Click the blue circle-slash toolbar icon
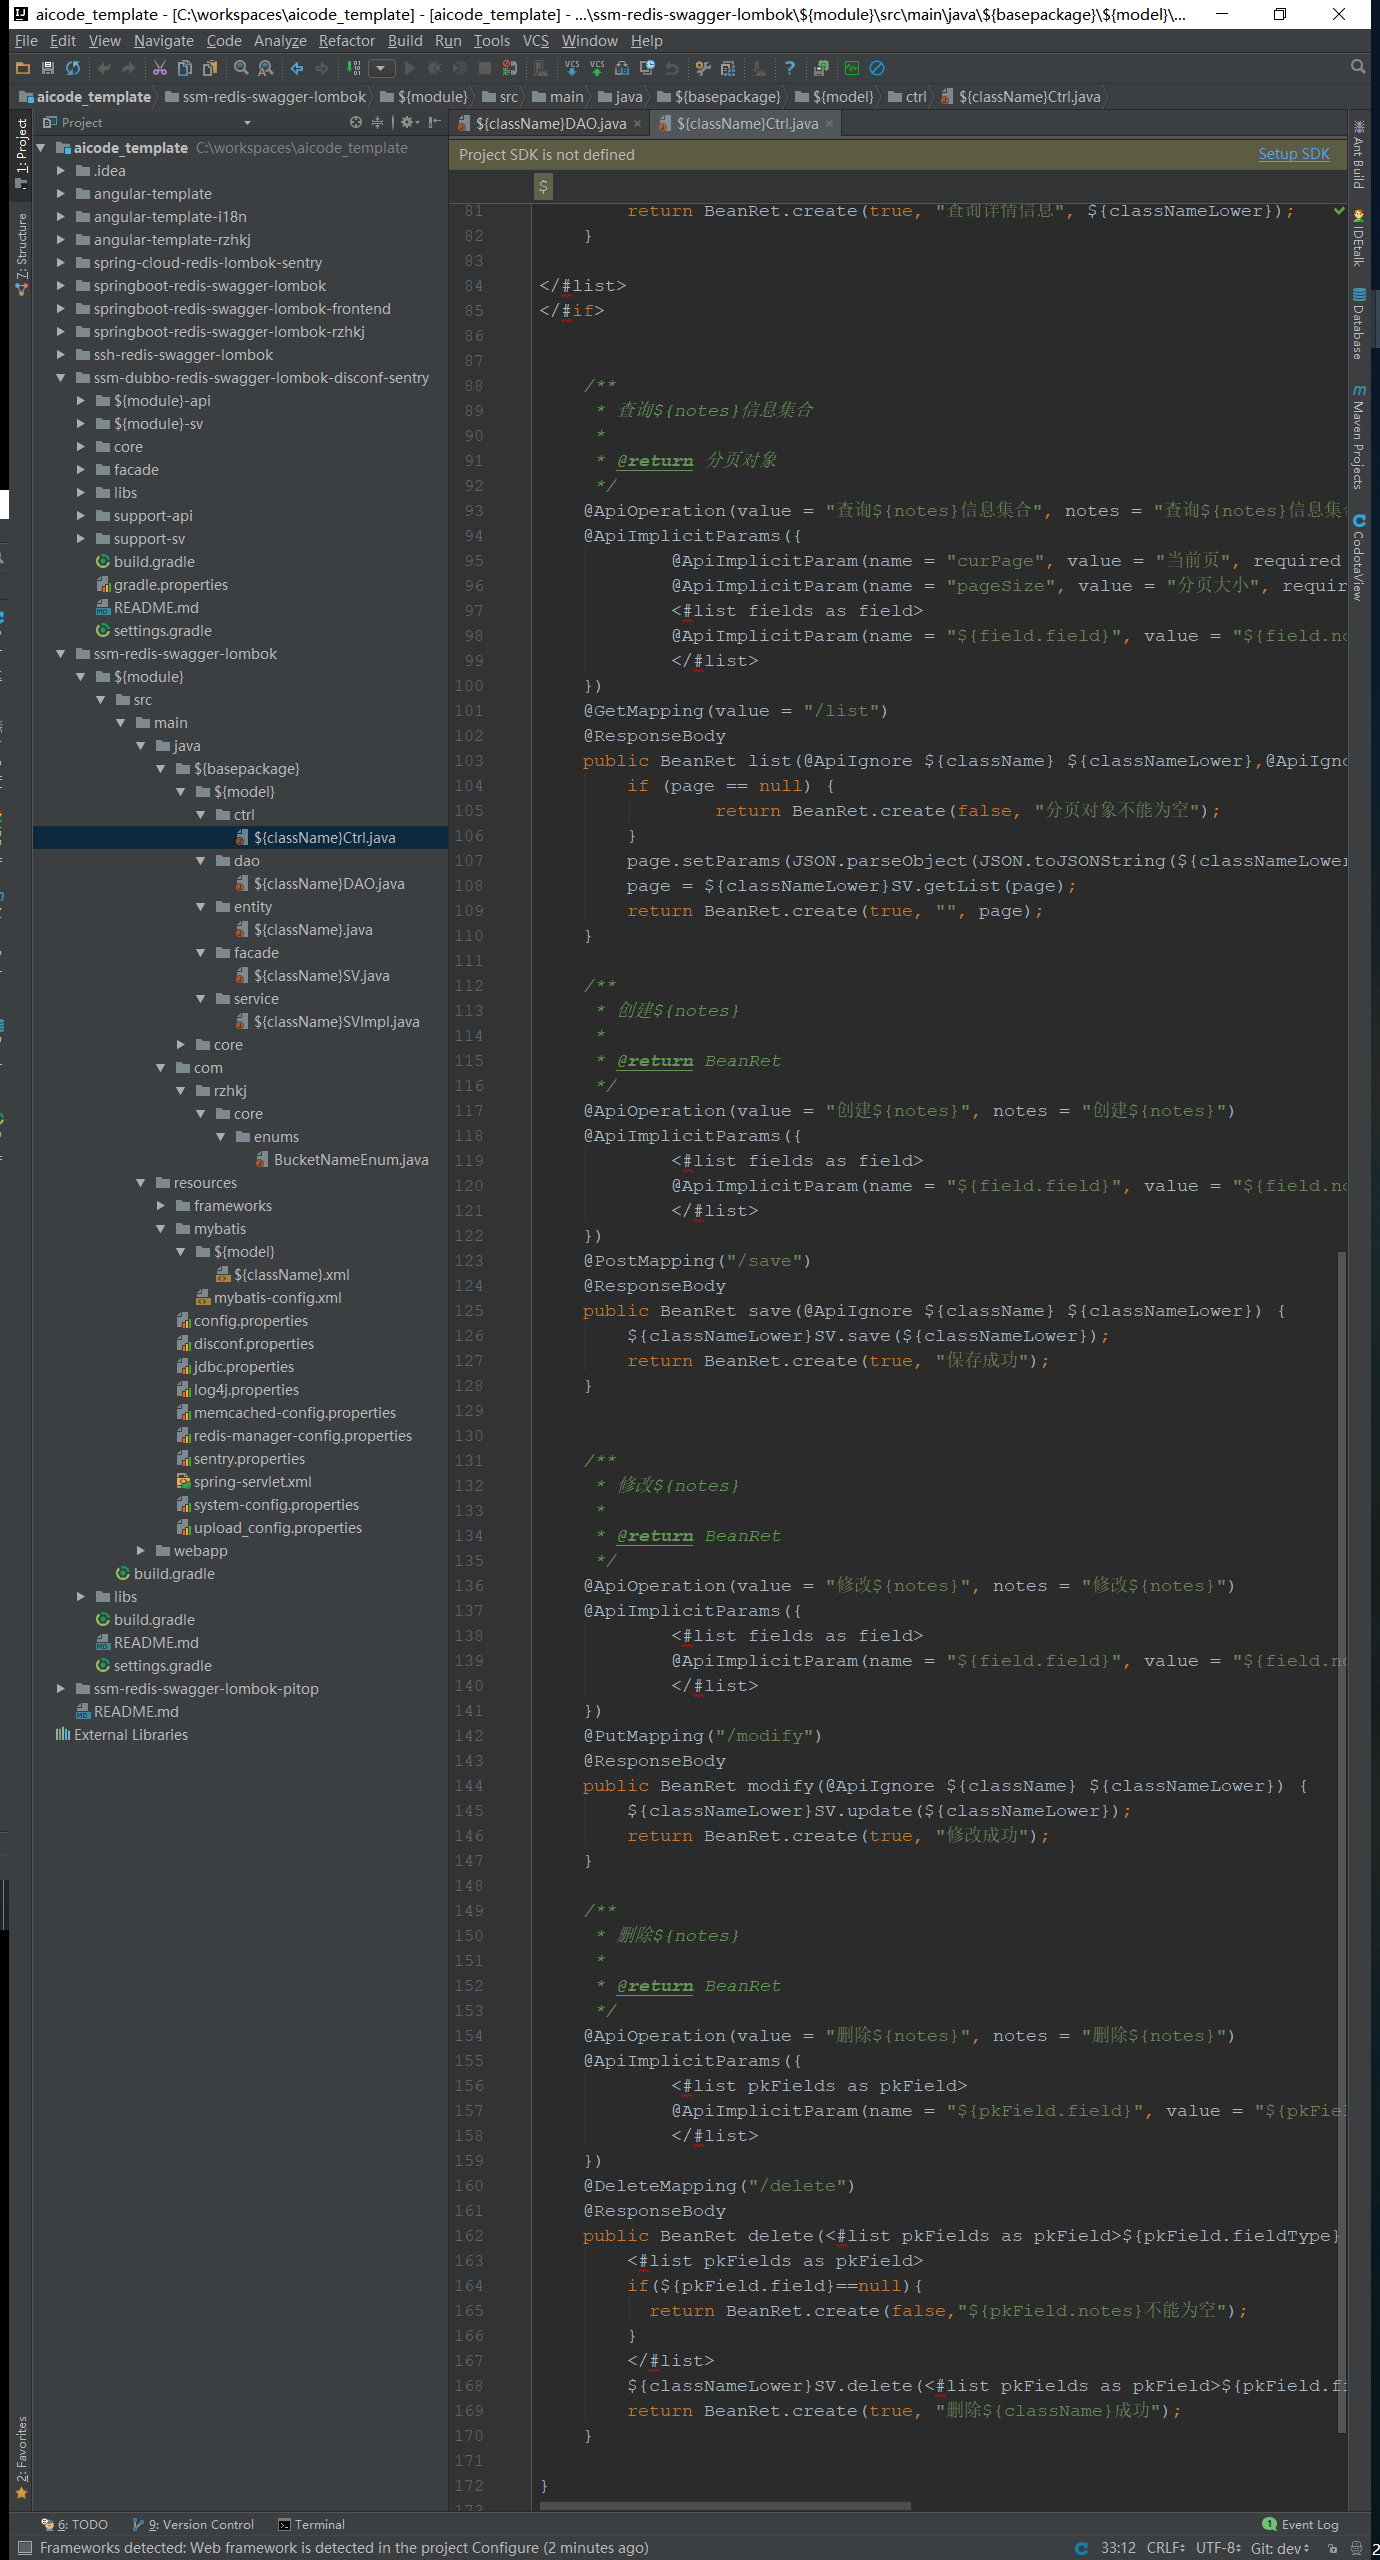Viewport: 1380px width, 2560px height. (x=877, y=68)
